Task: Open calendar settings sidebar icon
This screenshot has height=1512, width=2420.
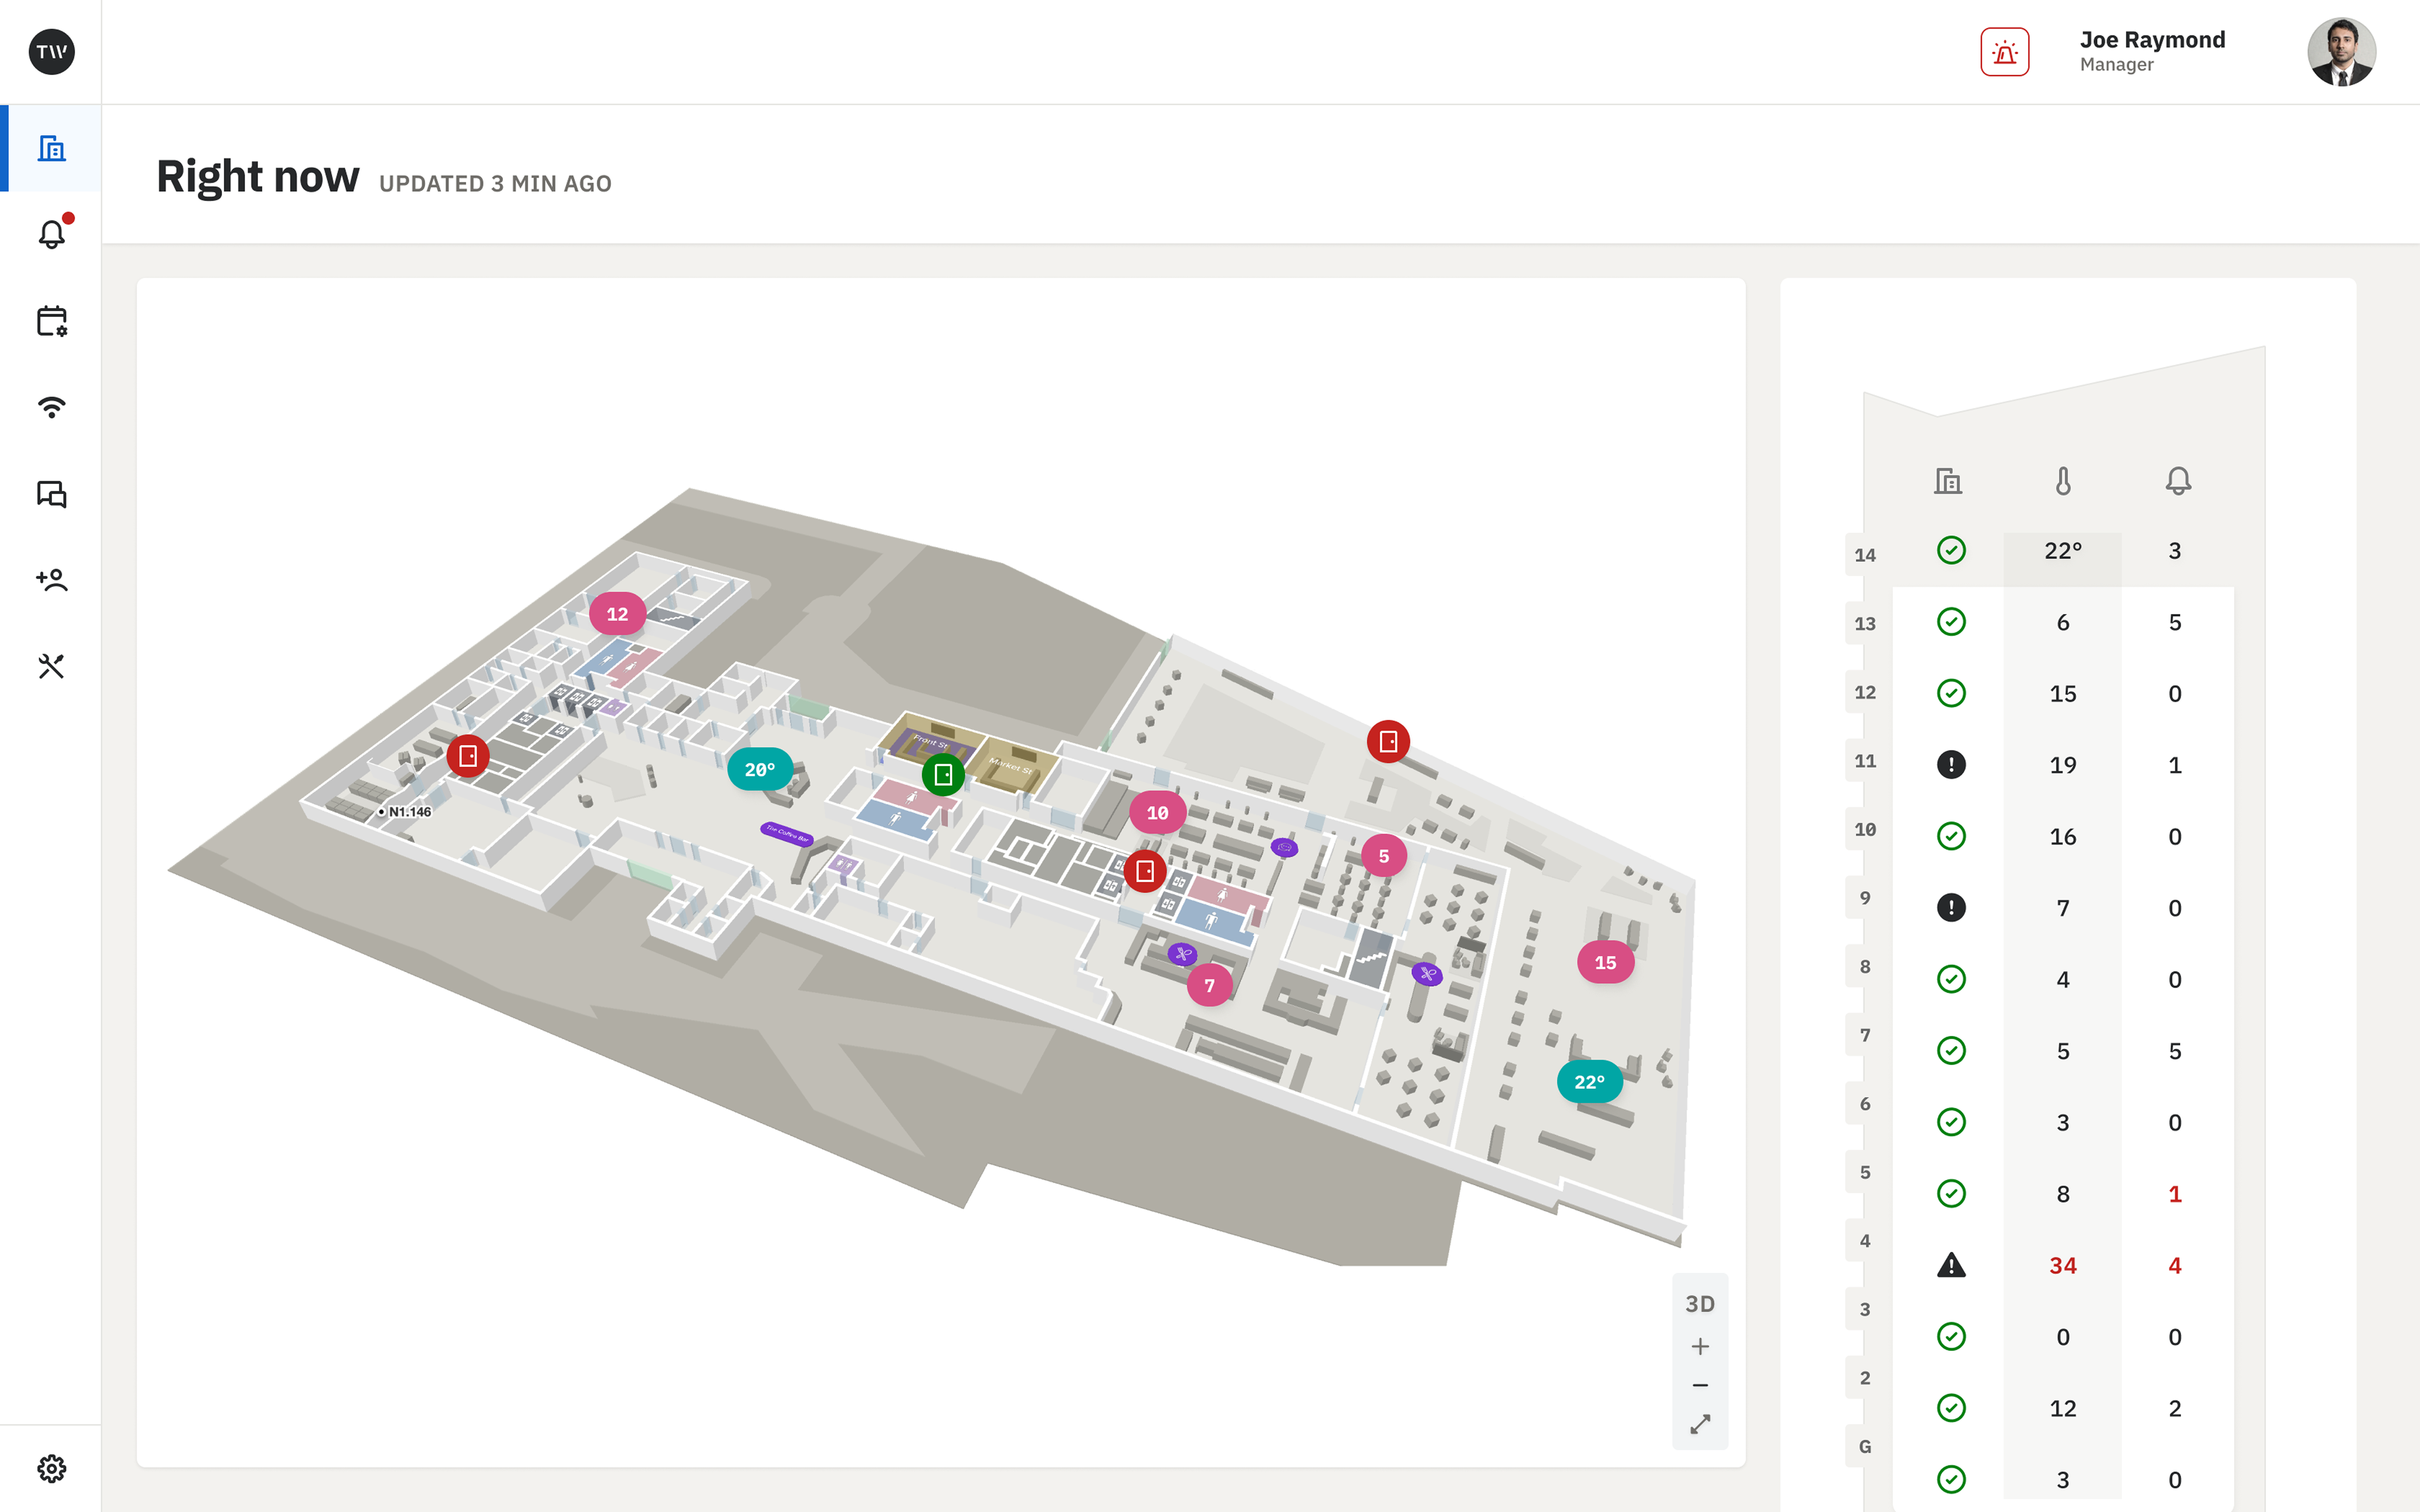Action: tap(52, 321)
